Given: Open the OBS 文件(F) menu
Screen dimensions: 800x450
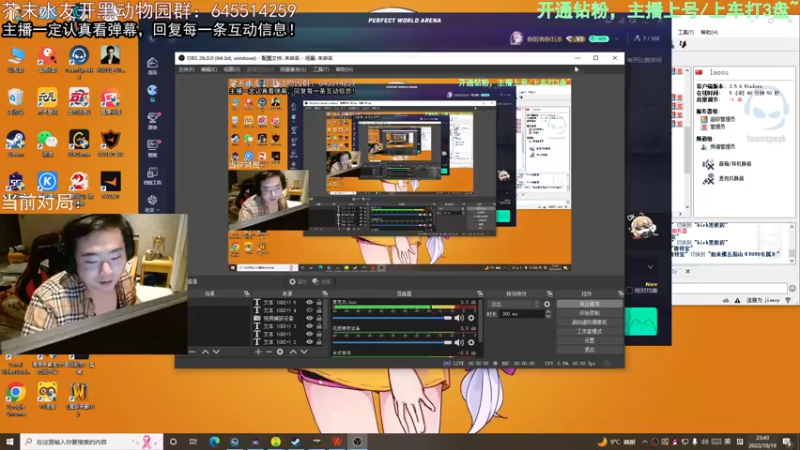Looking at the screenshot, I should tap(186, 69).
